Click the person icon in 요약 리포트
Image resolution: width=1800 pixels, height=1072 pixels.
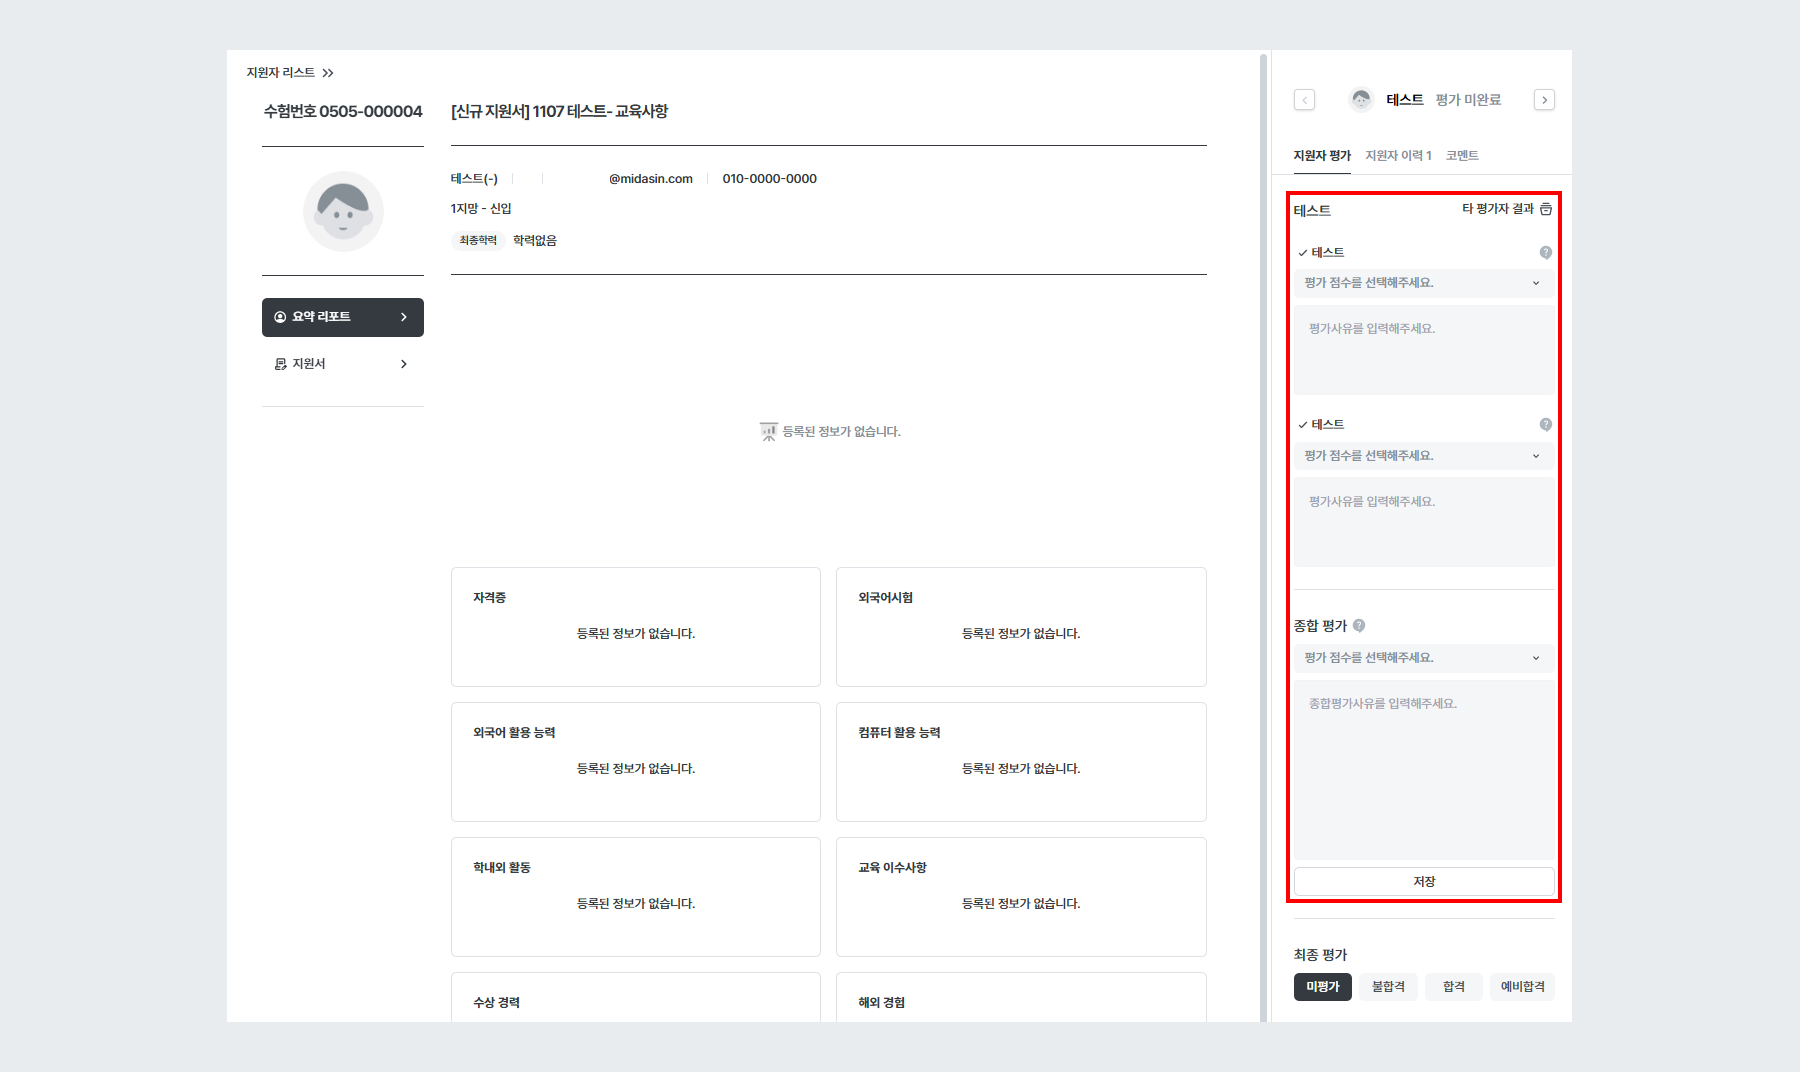(x=280, y=317)
